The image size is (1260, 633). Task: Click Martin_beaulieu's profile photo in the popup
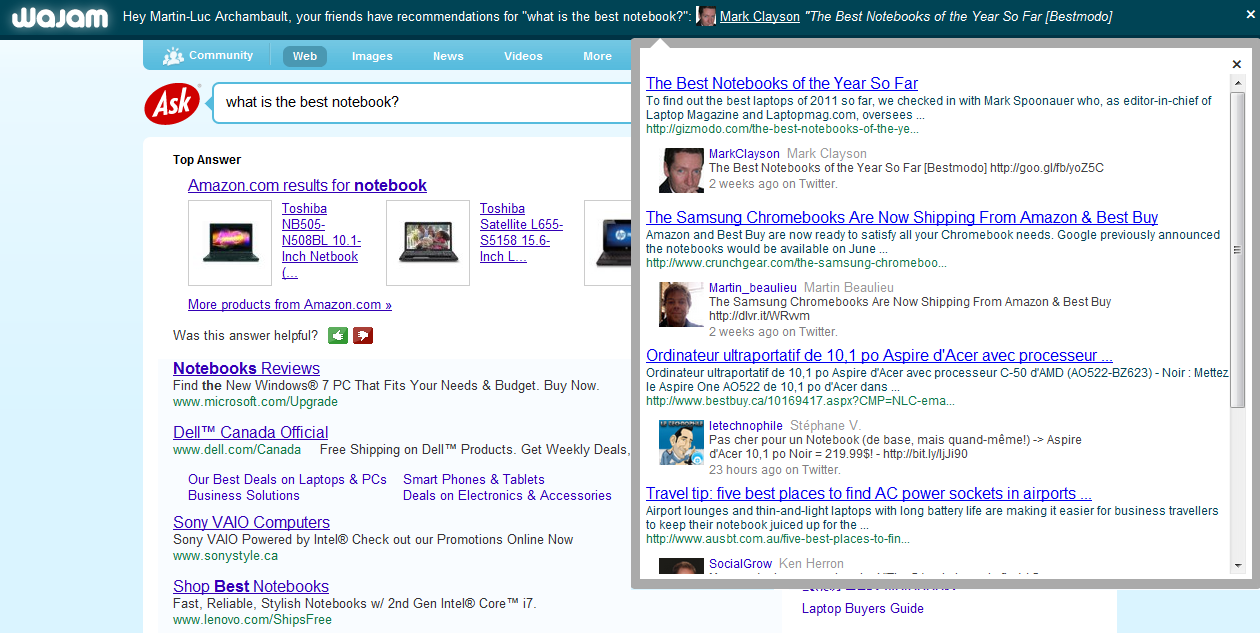pos(681,304)
